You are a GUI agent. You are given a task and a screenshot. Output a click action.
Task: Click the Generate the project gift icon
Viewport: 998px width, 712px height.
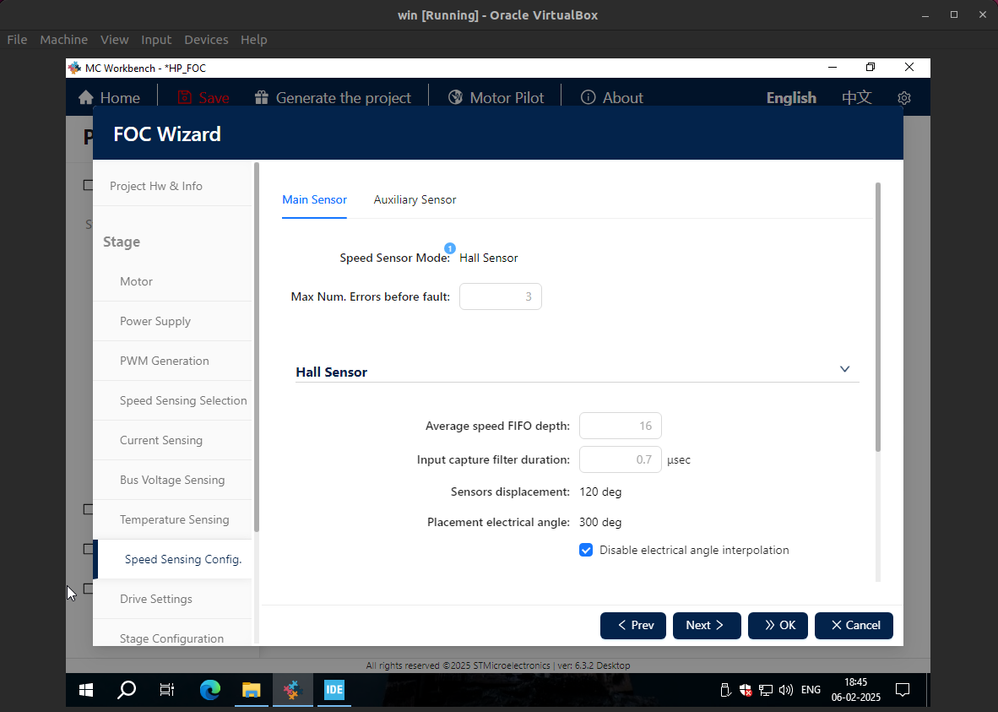pyautogui.click(x=261, y=97)
